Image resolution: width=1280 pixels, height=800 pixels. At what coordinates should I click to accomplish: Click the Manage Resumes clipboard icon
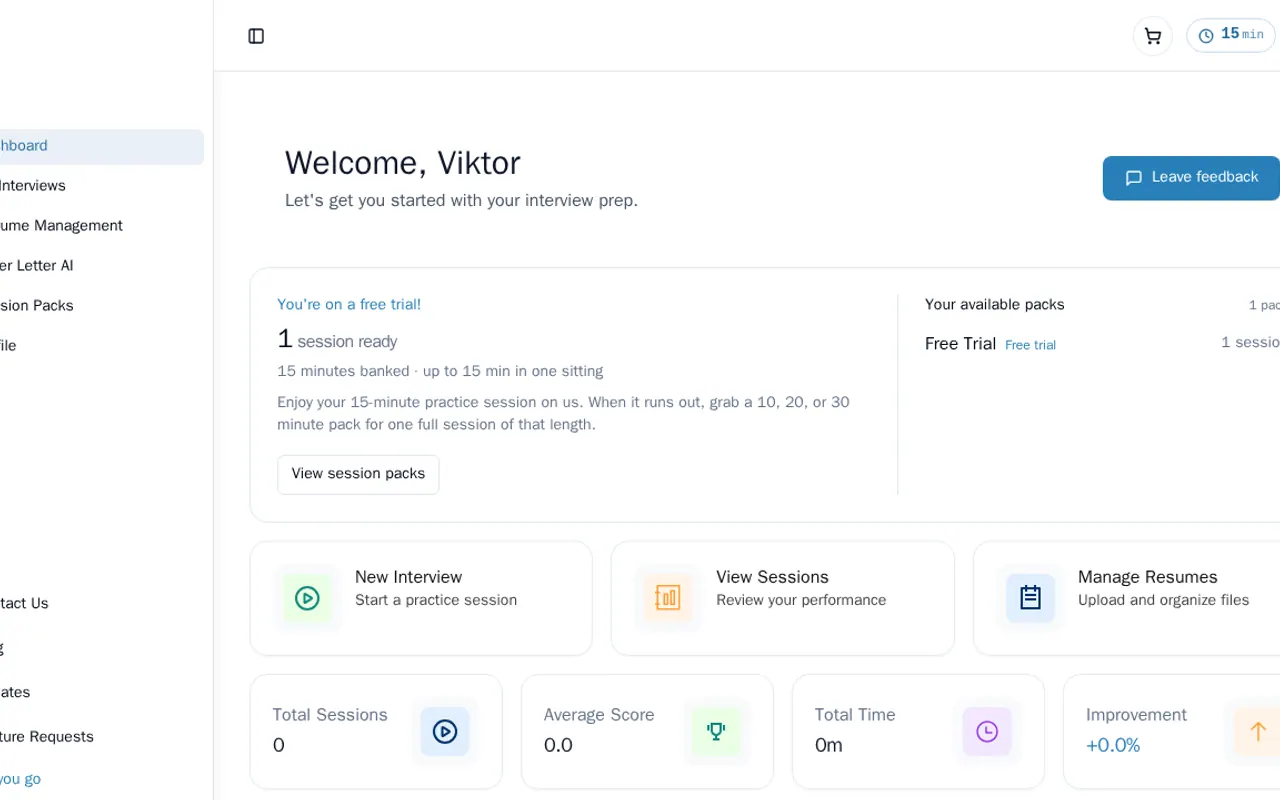(x=1030, y=598)
